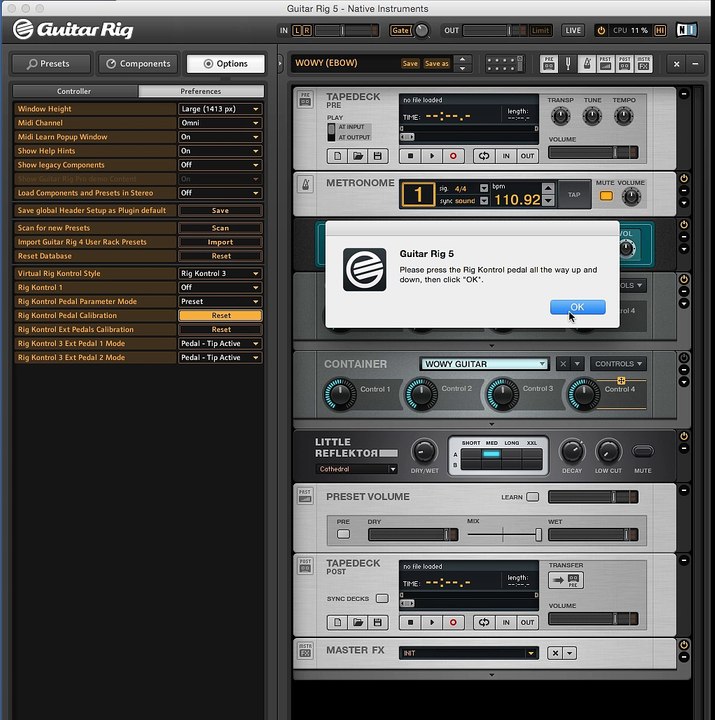Switch to the Components tab
Screen dimensions: 715x720
point(138,63)
